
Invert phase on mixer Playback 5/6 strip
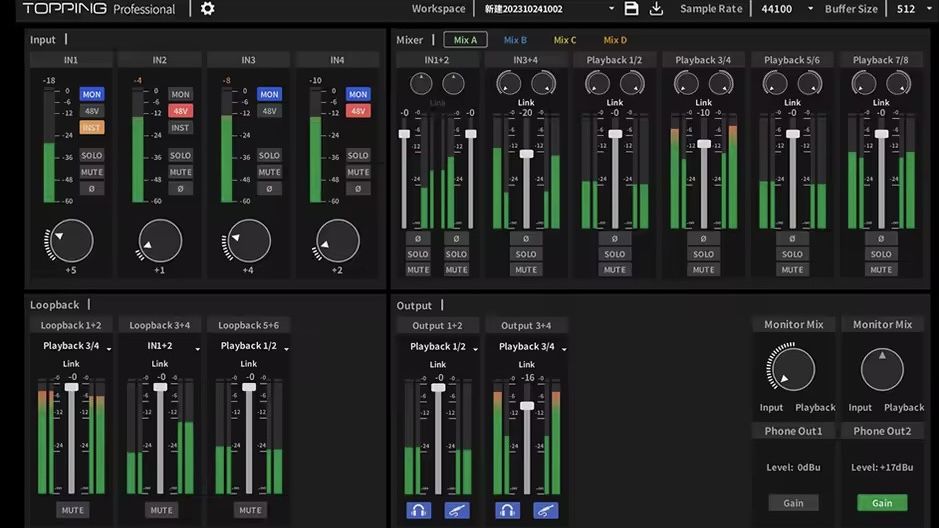[x=792, y=238]
